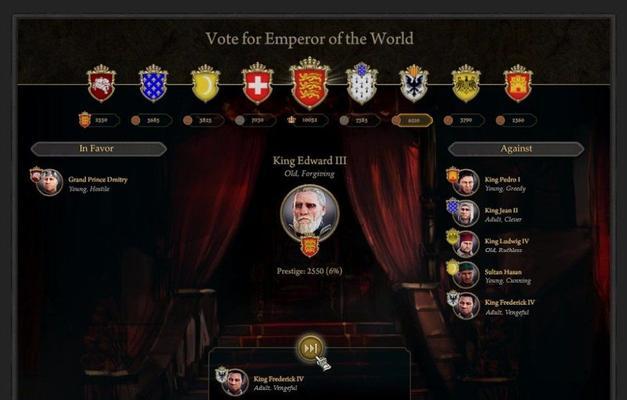This screenshot has width=627, height=400.
Task: Click the white shield with black eagle
Action: point(414,83)
